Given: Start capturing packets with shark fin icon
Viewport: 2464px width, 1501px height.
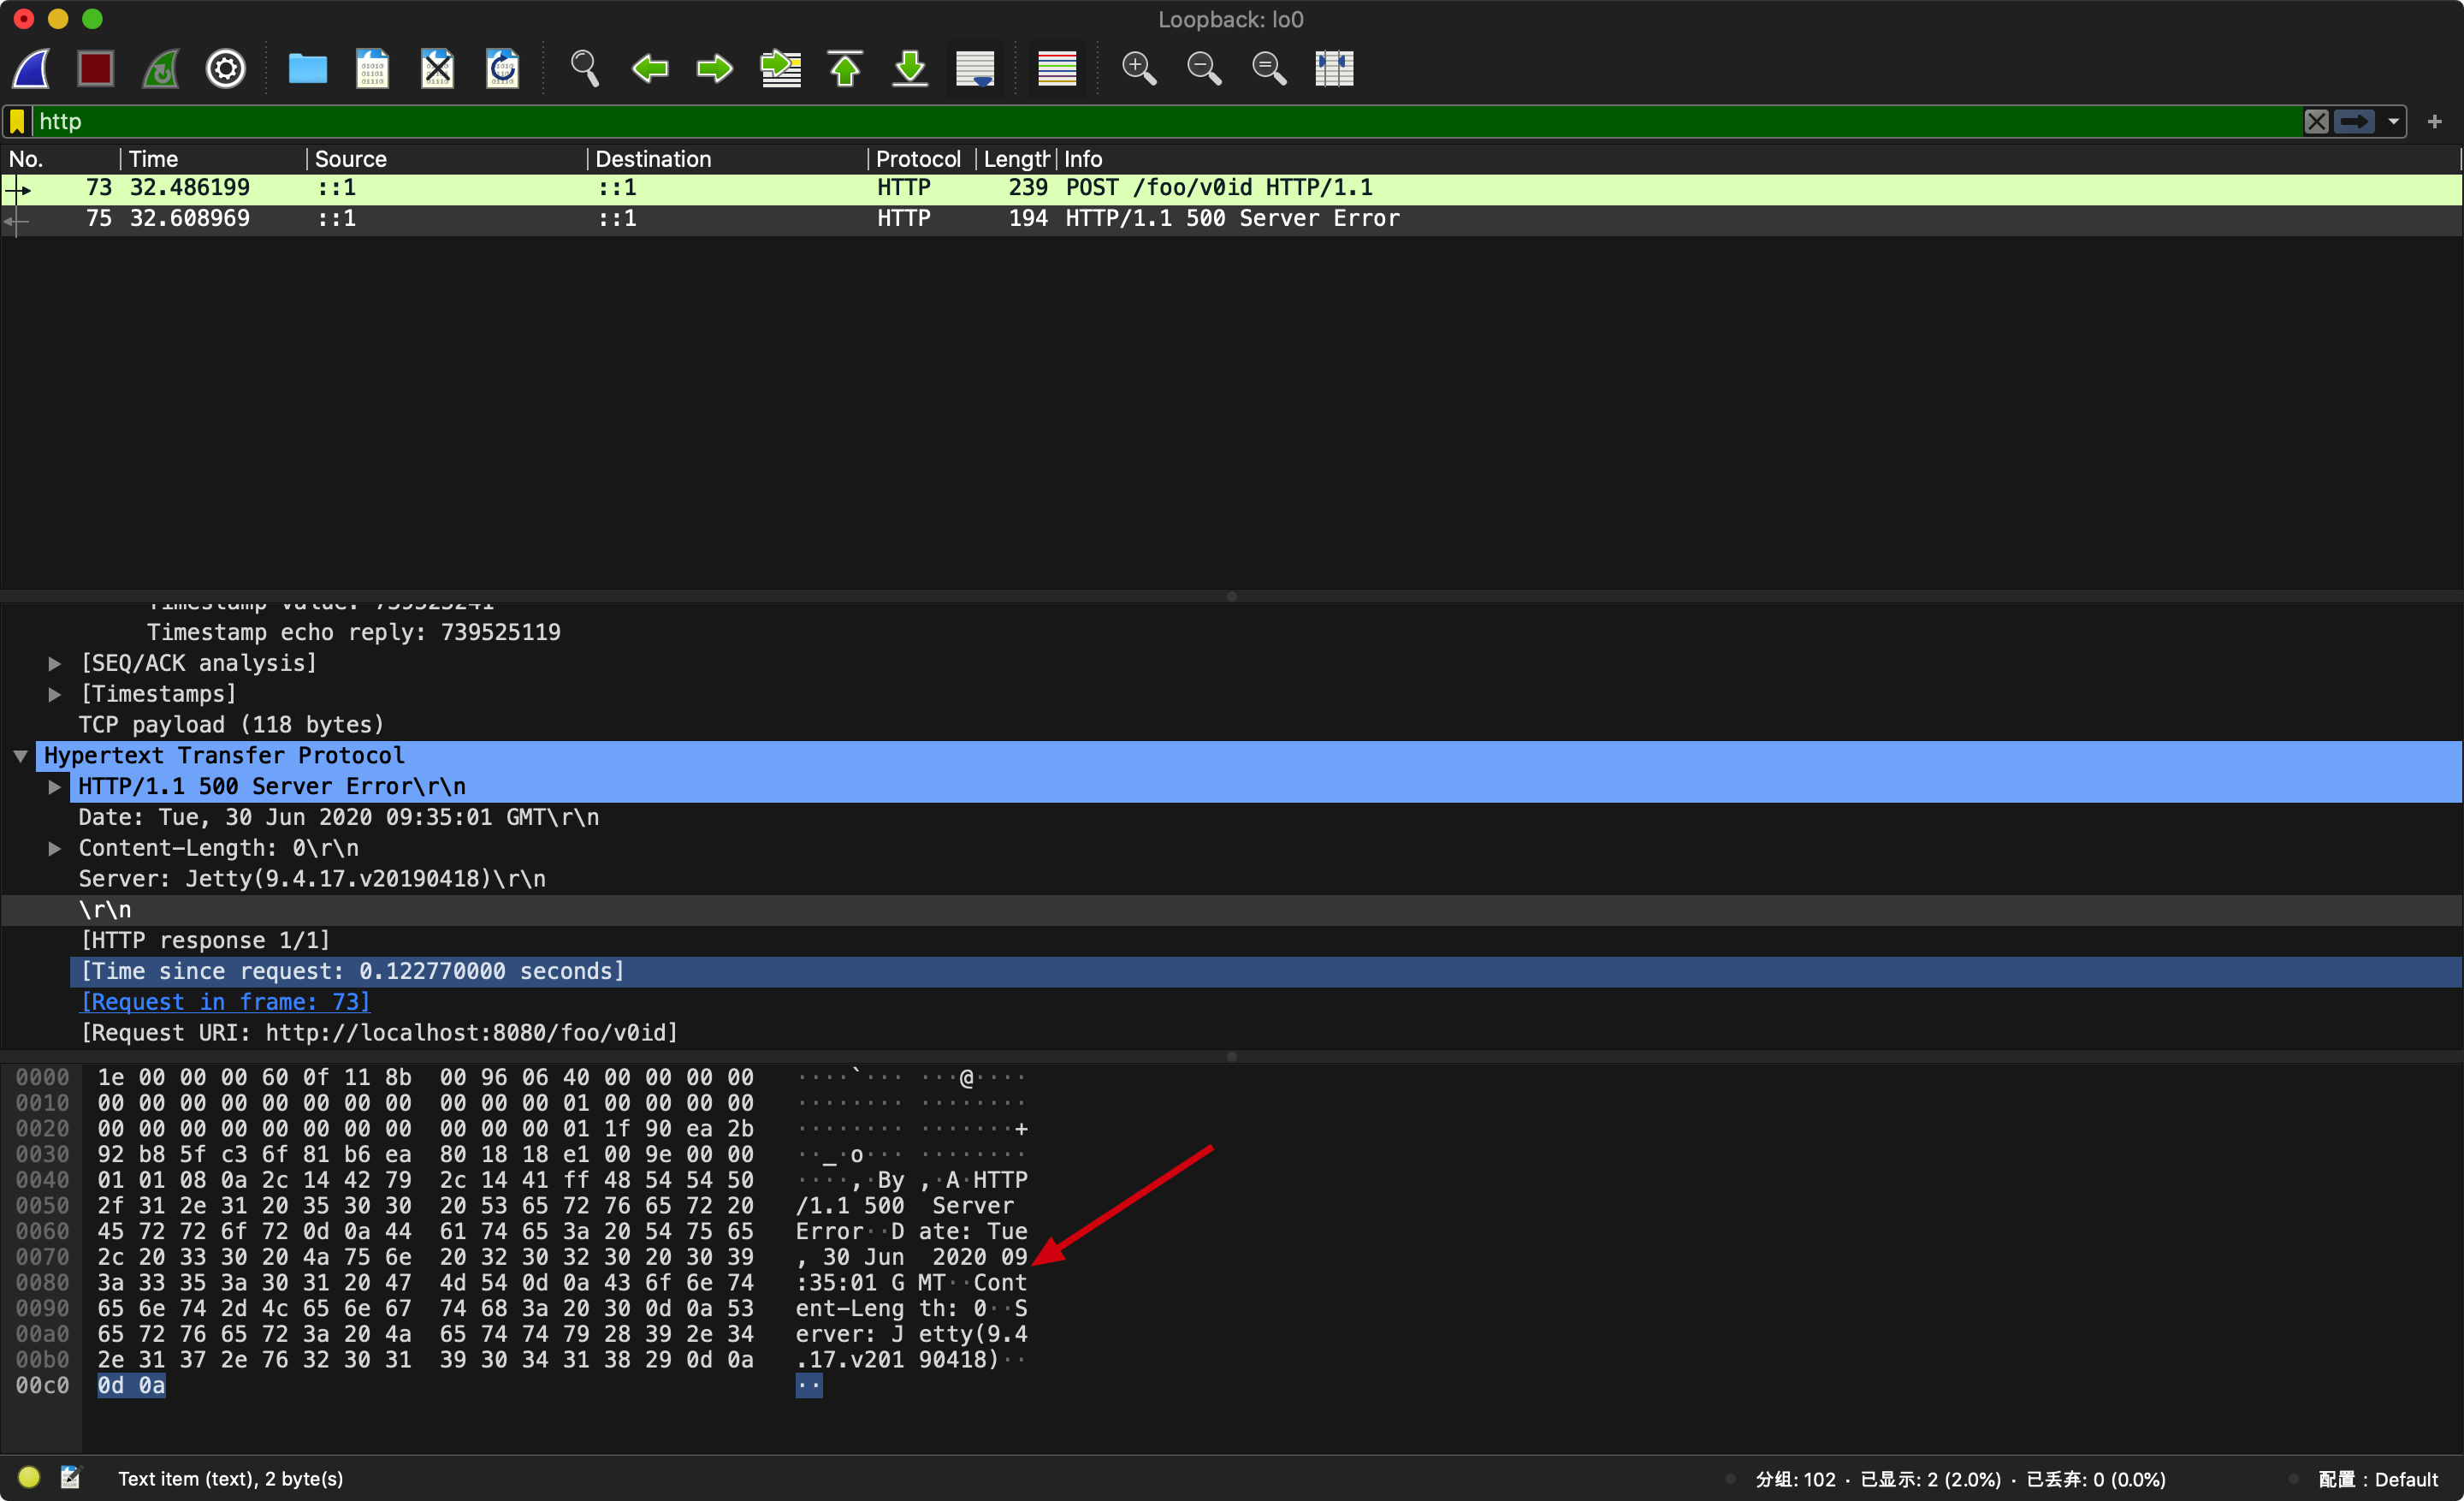Looking at the screenshot, I should [32, 69].
